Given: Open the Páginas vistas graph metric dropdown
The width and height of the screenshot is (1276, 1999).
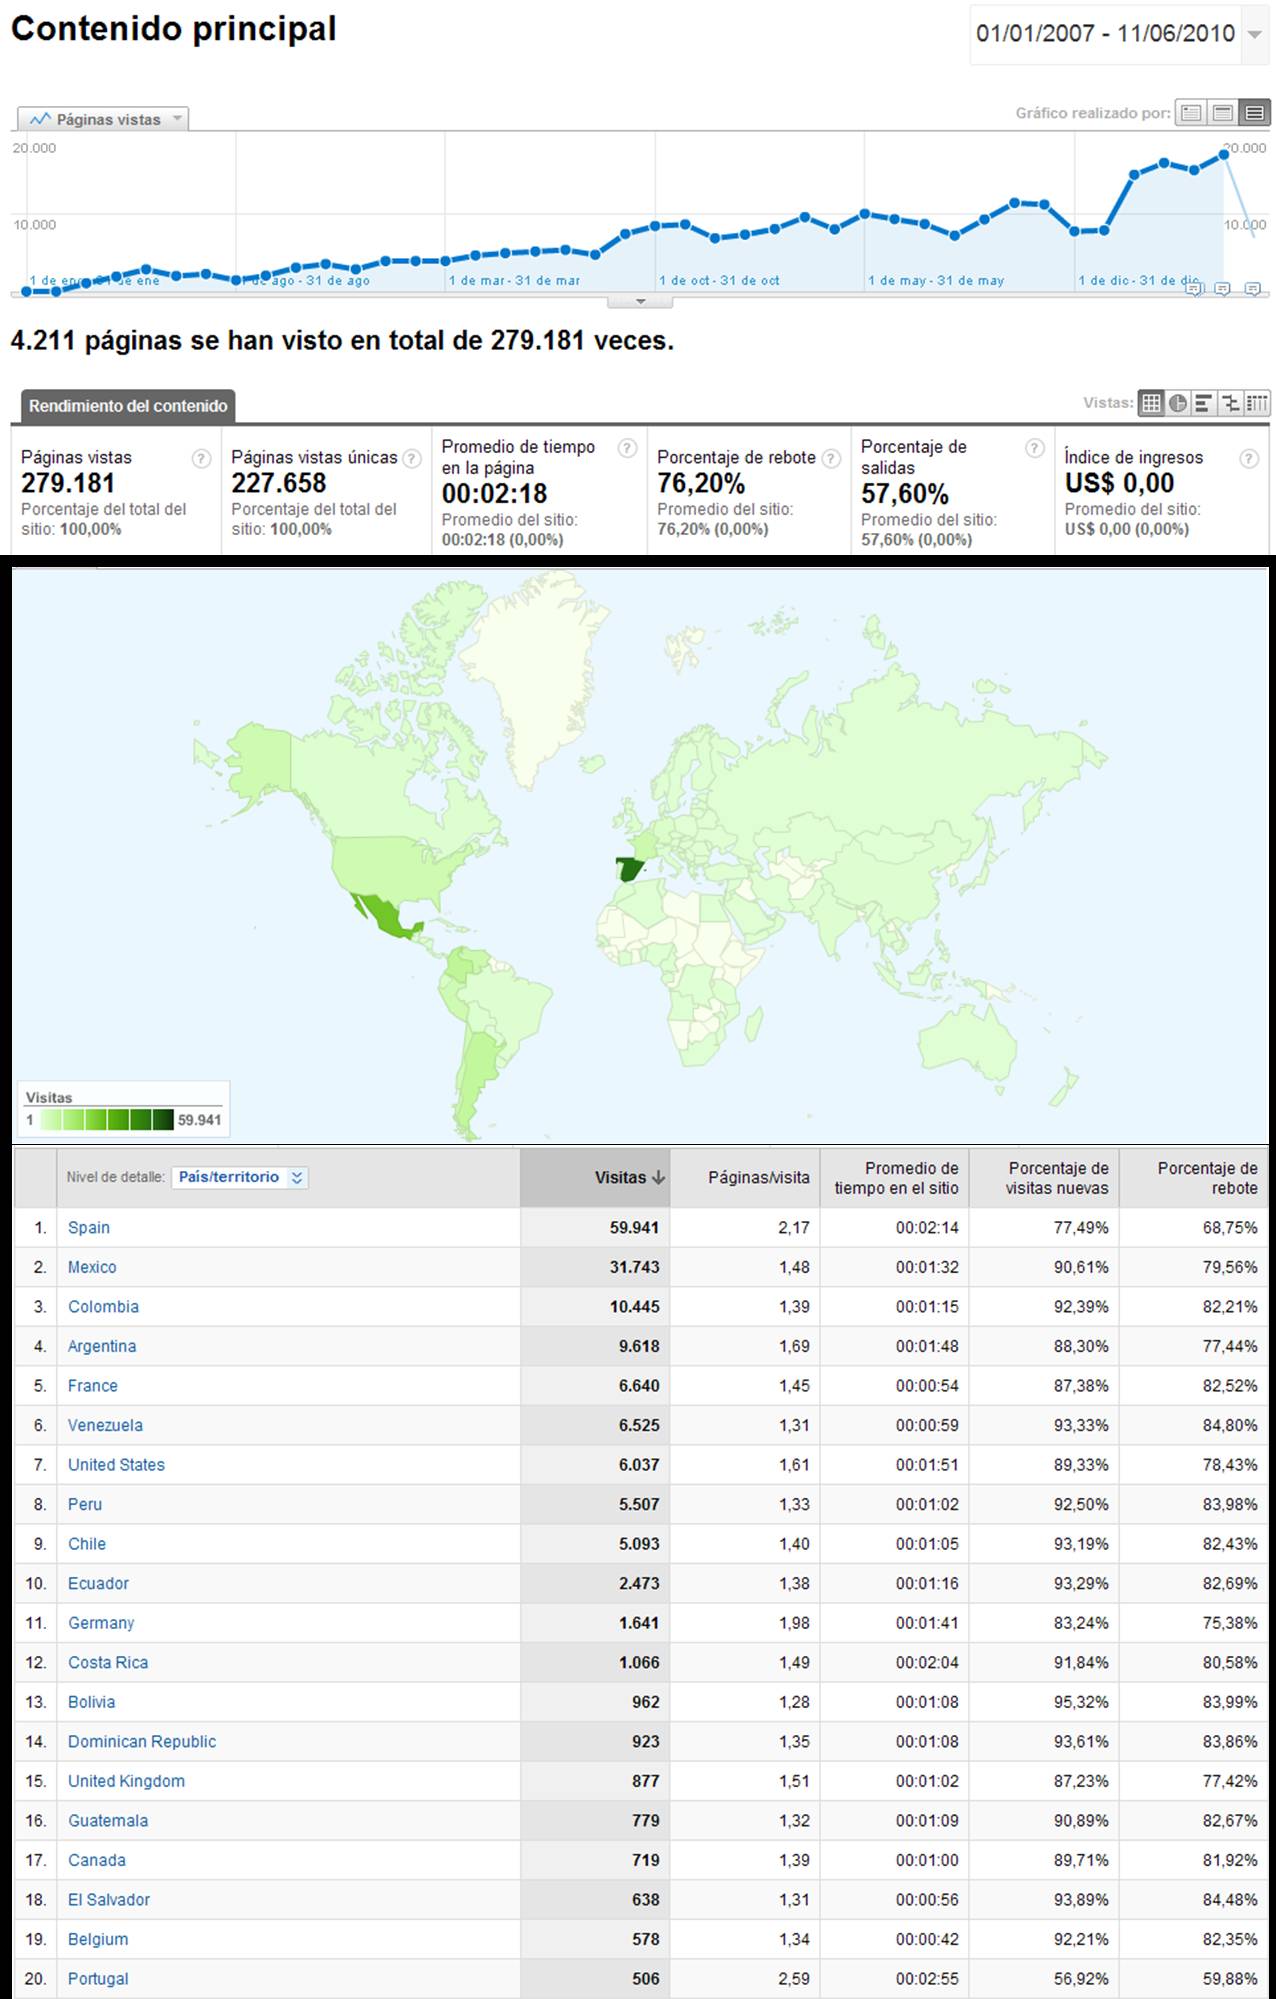Looking at the screenshot, I should tap(103, 119).
